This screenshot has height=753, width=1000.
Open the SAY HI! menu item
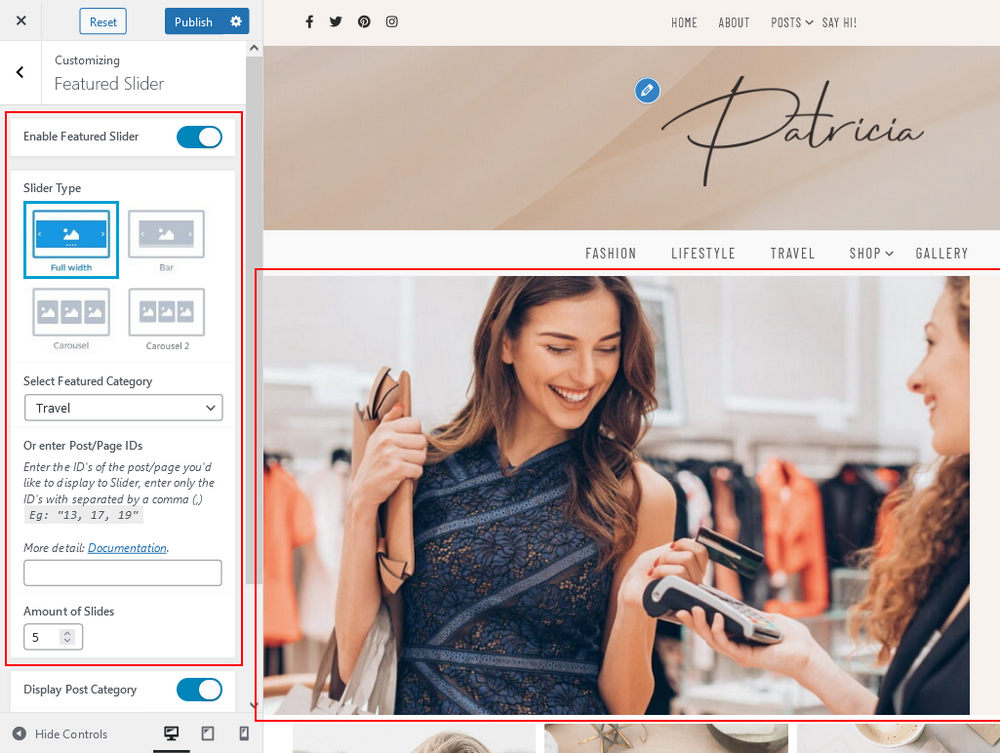coord(839,23)
